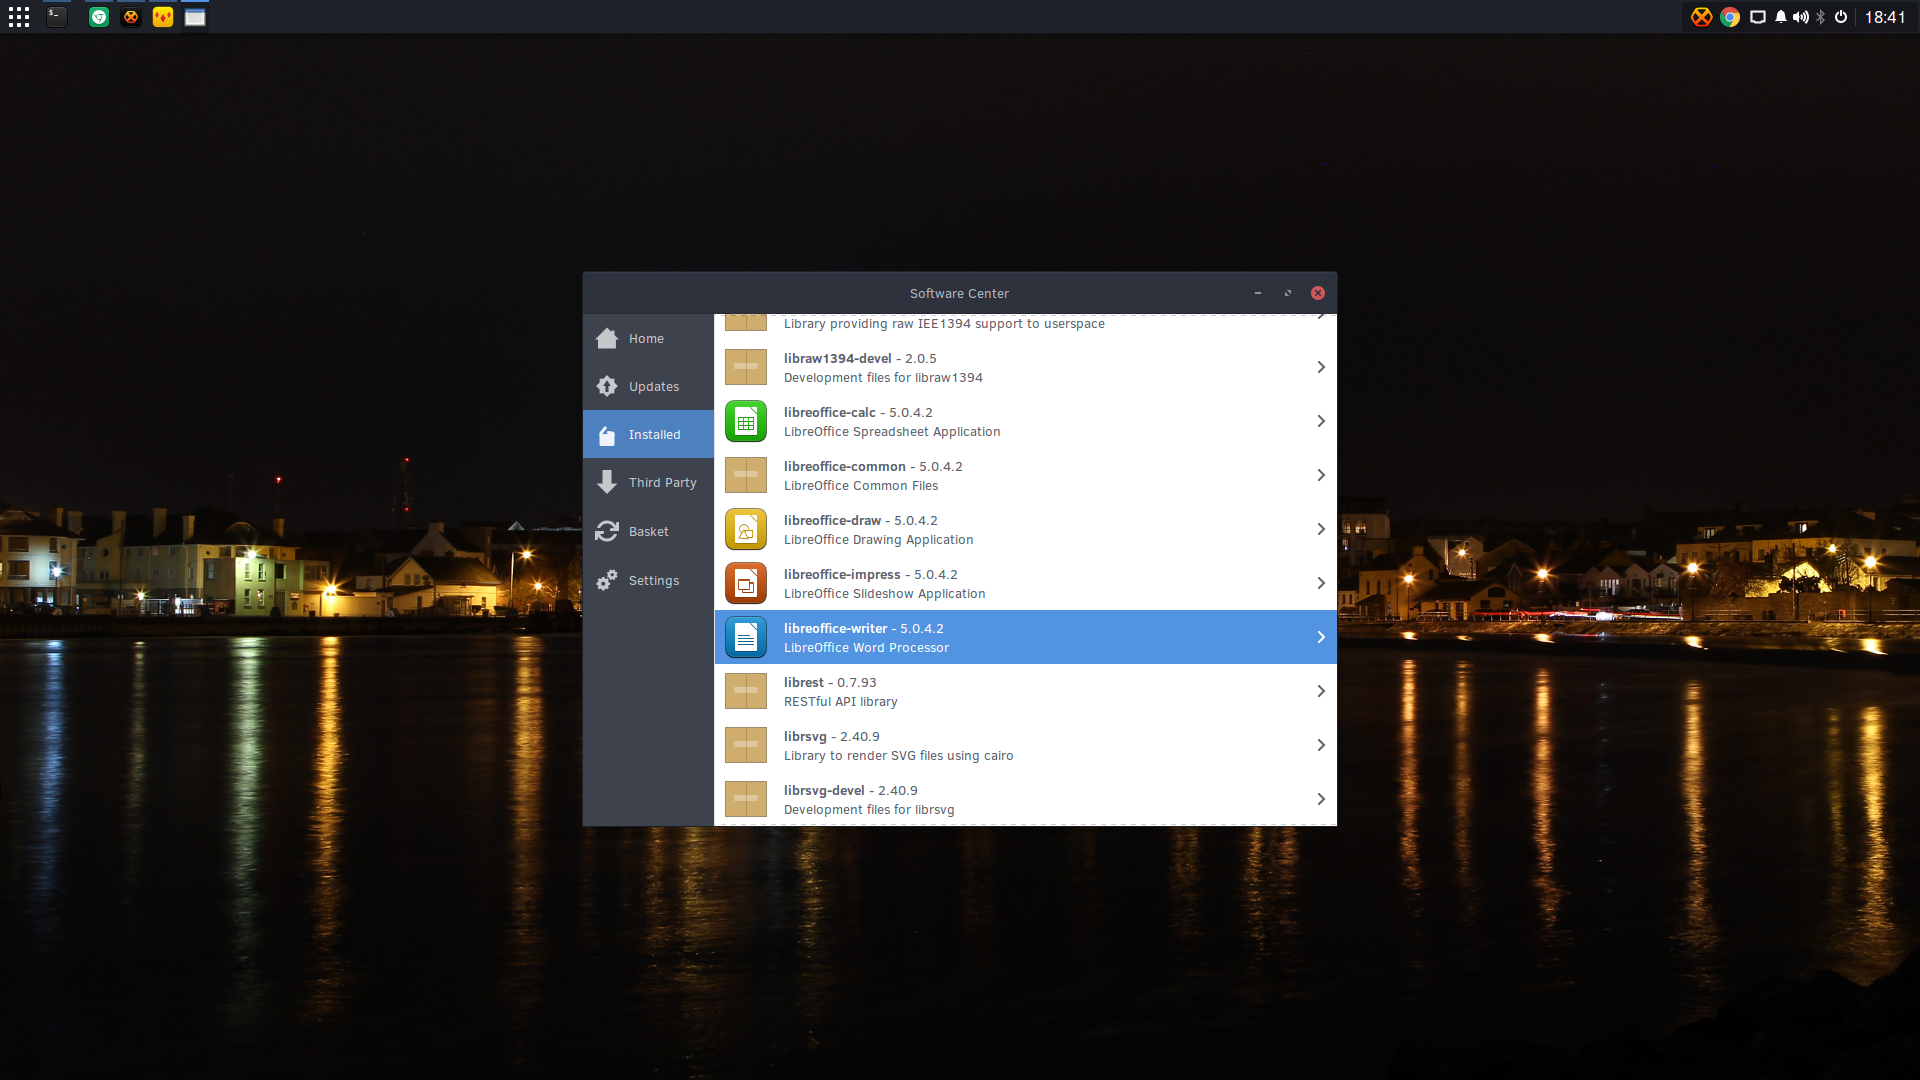The height and width of the screenshot is (1080, 1920).
Task: Click the libreoffice-calc spreadsheet icon
Action: 746,421
